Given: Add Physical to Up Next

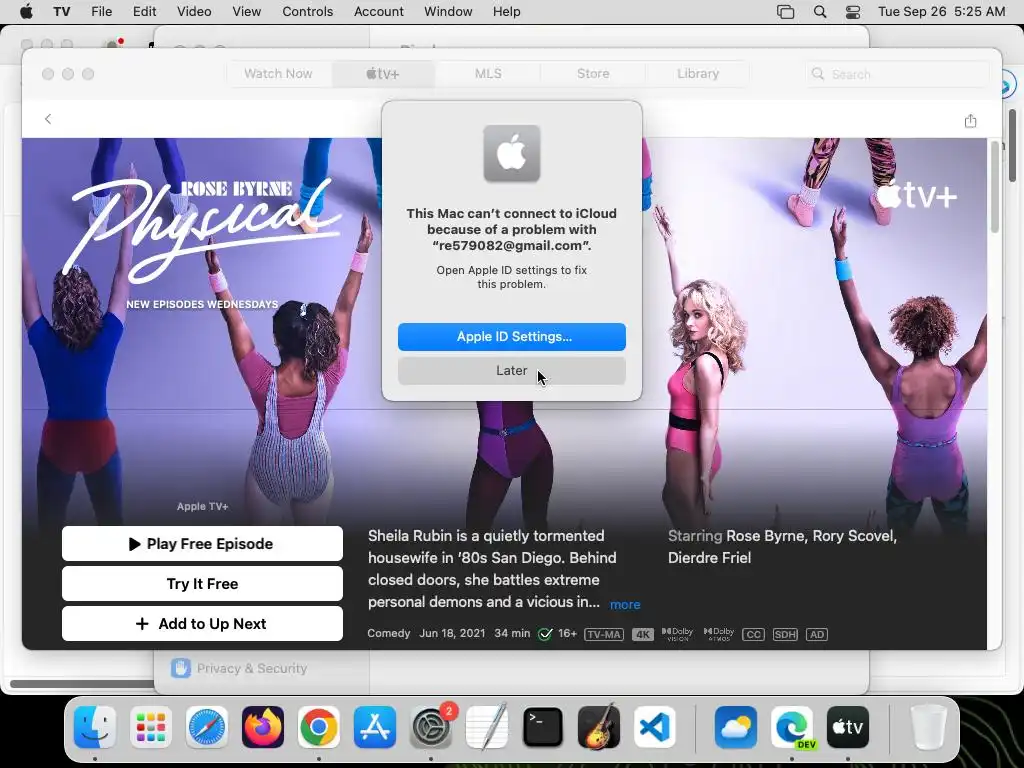Looking at the screenshot, I should point(202,624).
